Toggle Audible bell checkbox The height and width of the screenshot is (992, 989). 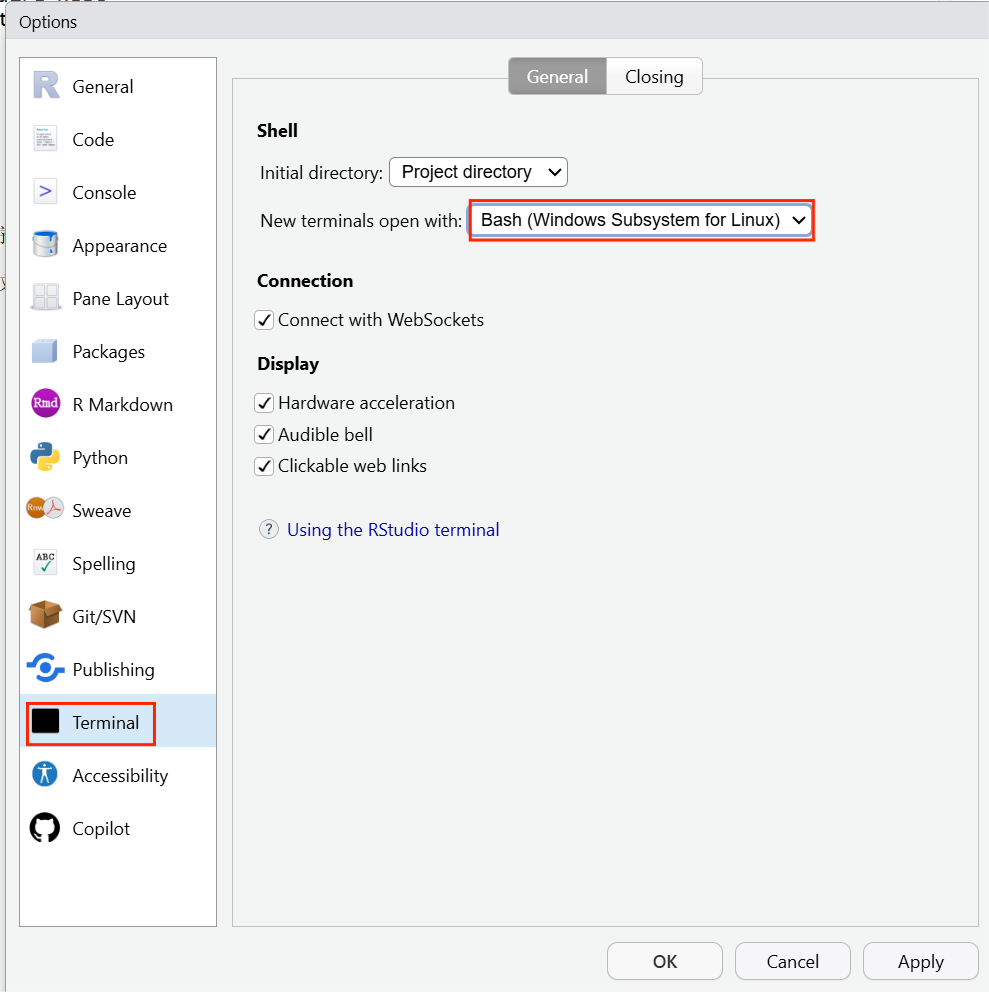tap(264, 435)
